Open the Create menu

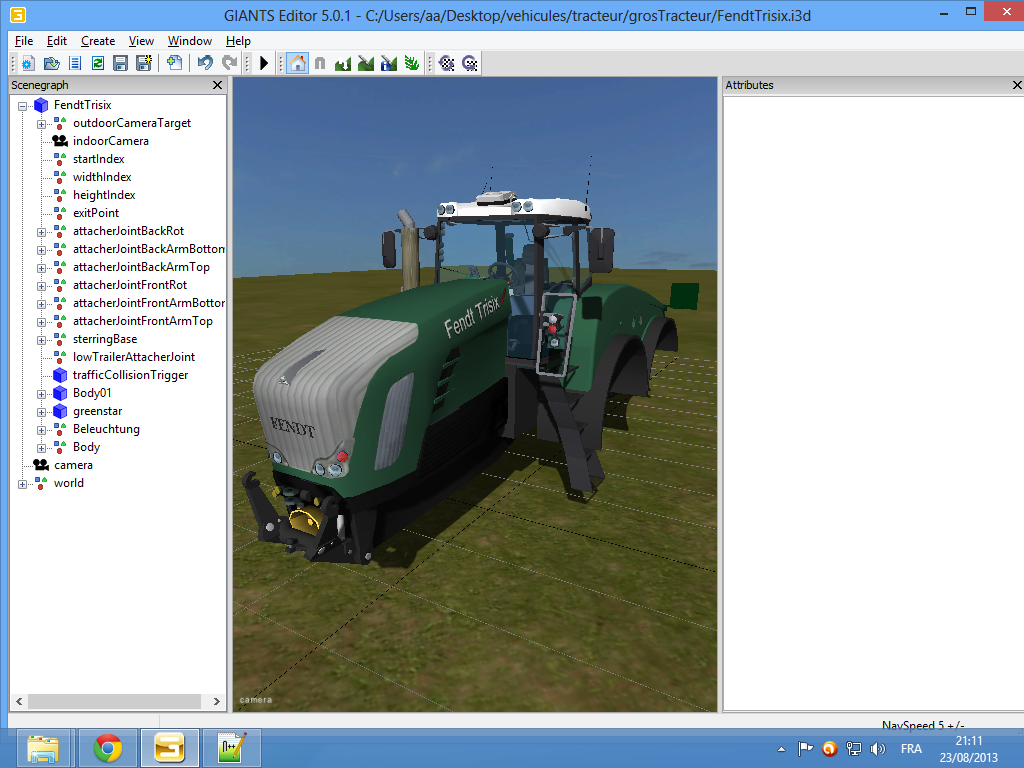98,40
